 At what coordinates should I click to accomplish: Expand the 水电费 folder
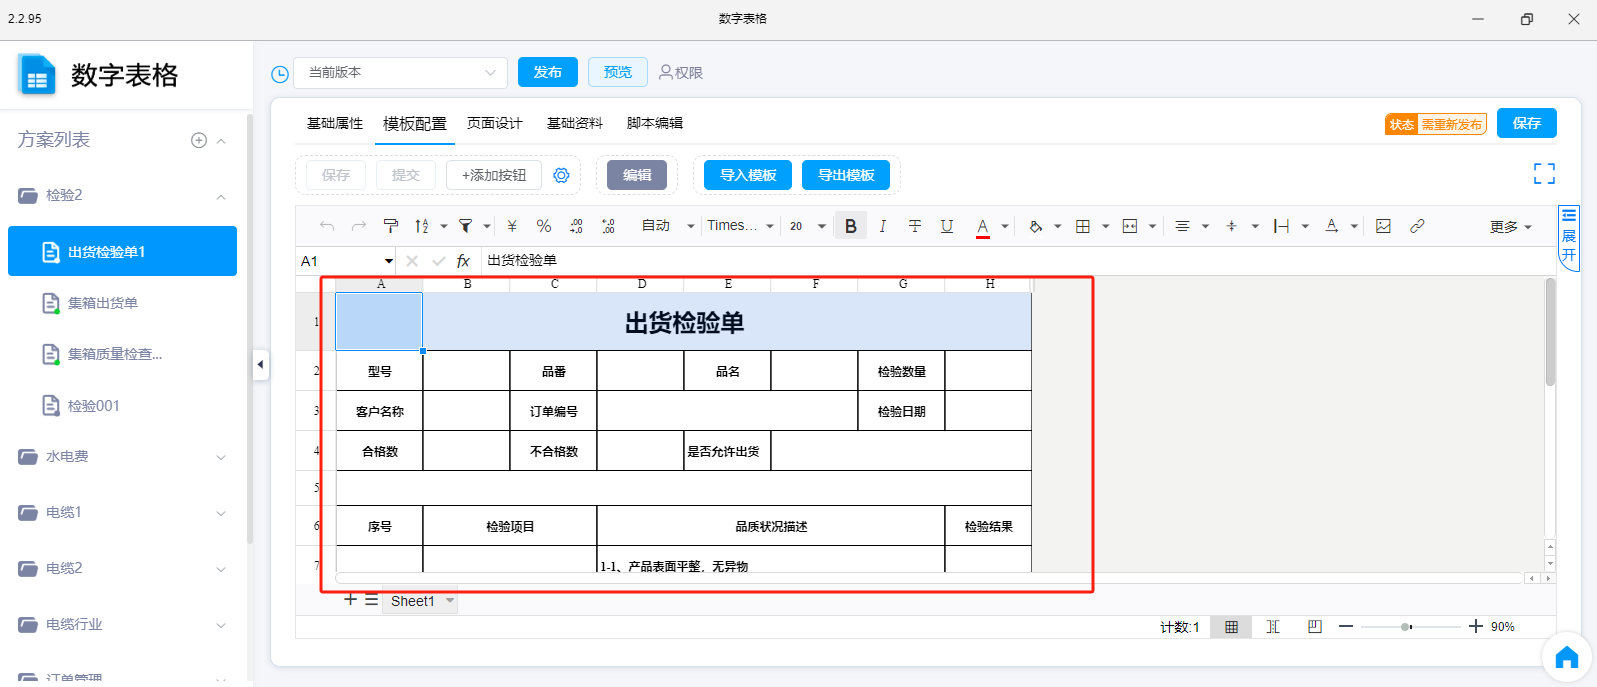(x=221, y=457)
